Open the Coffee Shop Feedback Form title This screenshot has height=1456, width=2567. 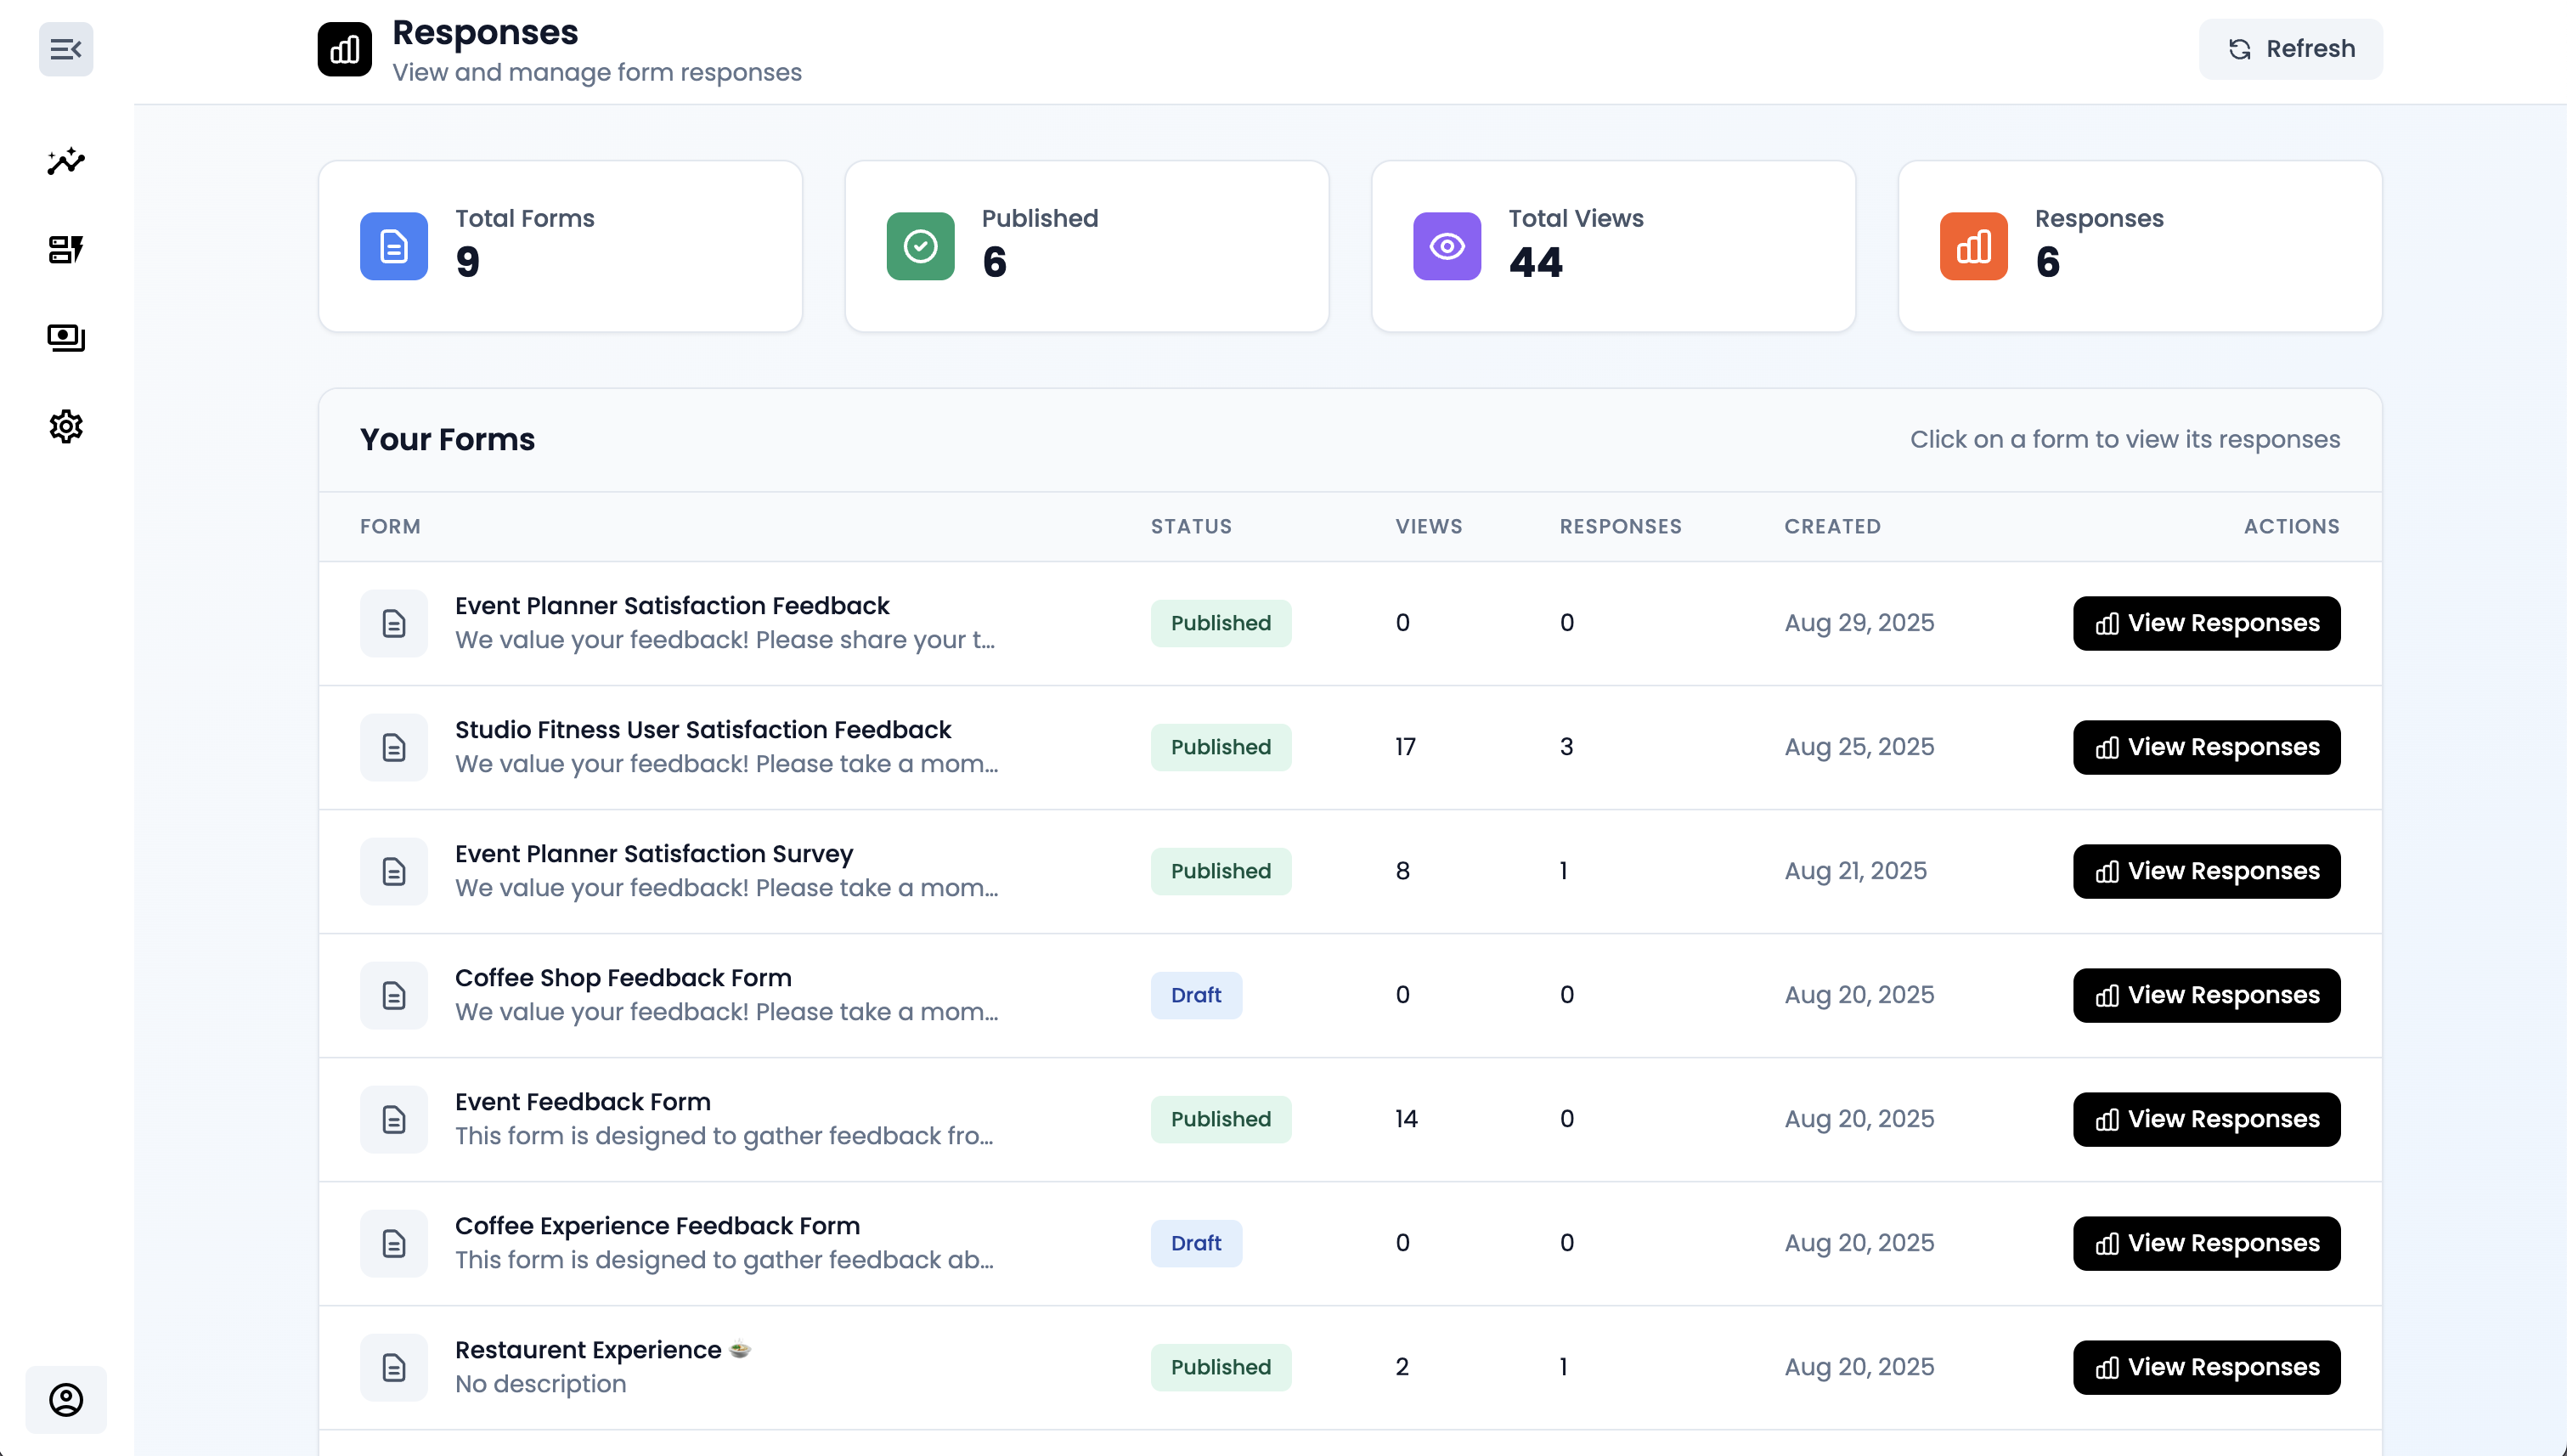[x=623, y=978]
